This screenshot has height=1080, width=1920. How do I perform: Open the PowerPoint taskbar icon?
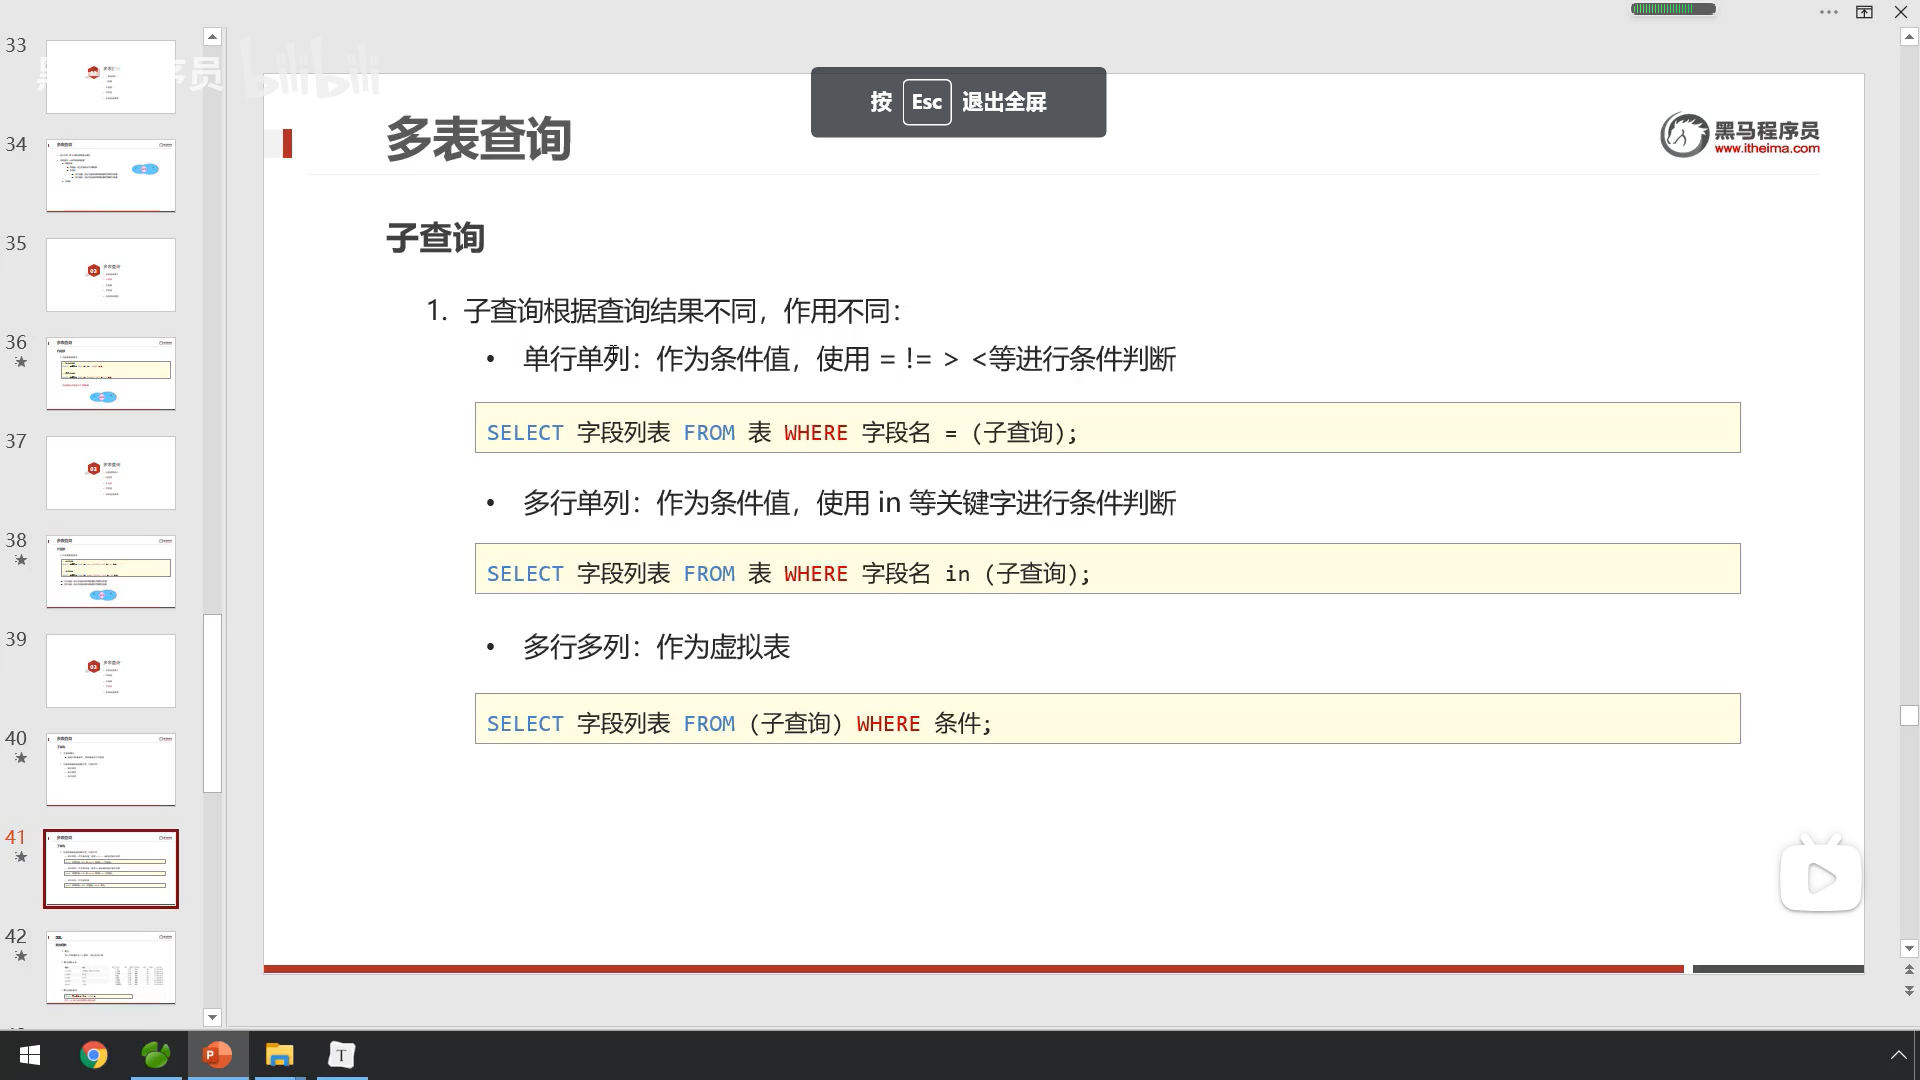(217, 1055)
